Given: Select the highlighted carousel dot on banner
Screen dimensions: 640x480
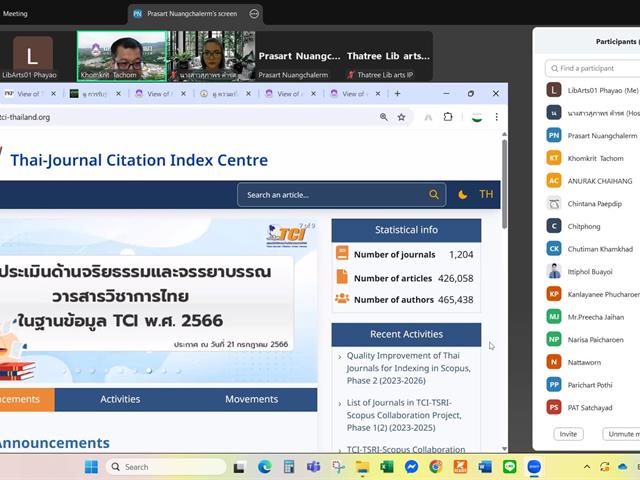Looking at the screenshot, I should tap(149, 371).
